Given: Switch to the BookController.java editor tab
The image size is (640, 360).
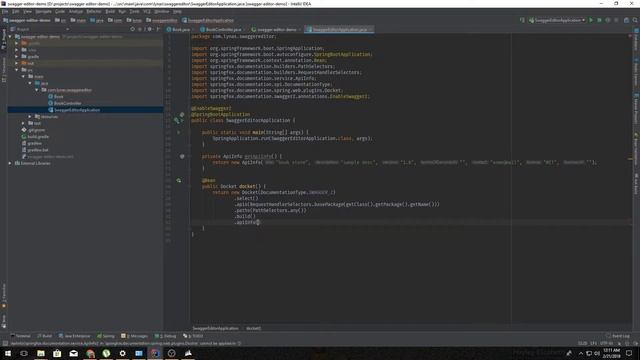Looking at the screenshot, I should click(221, 29).
